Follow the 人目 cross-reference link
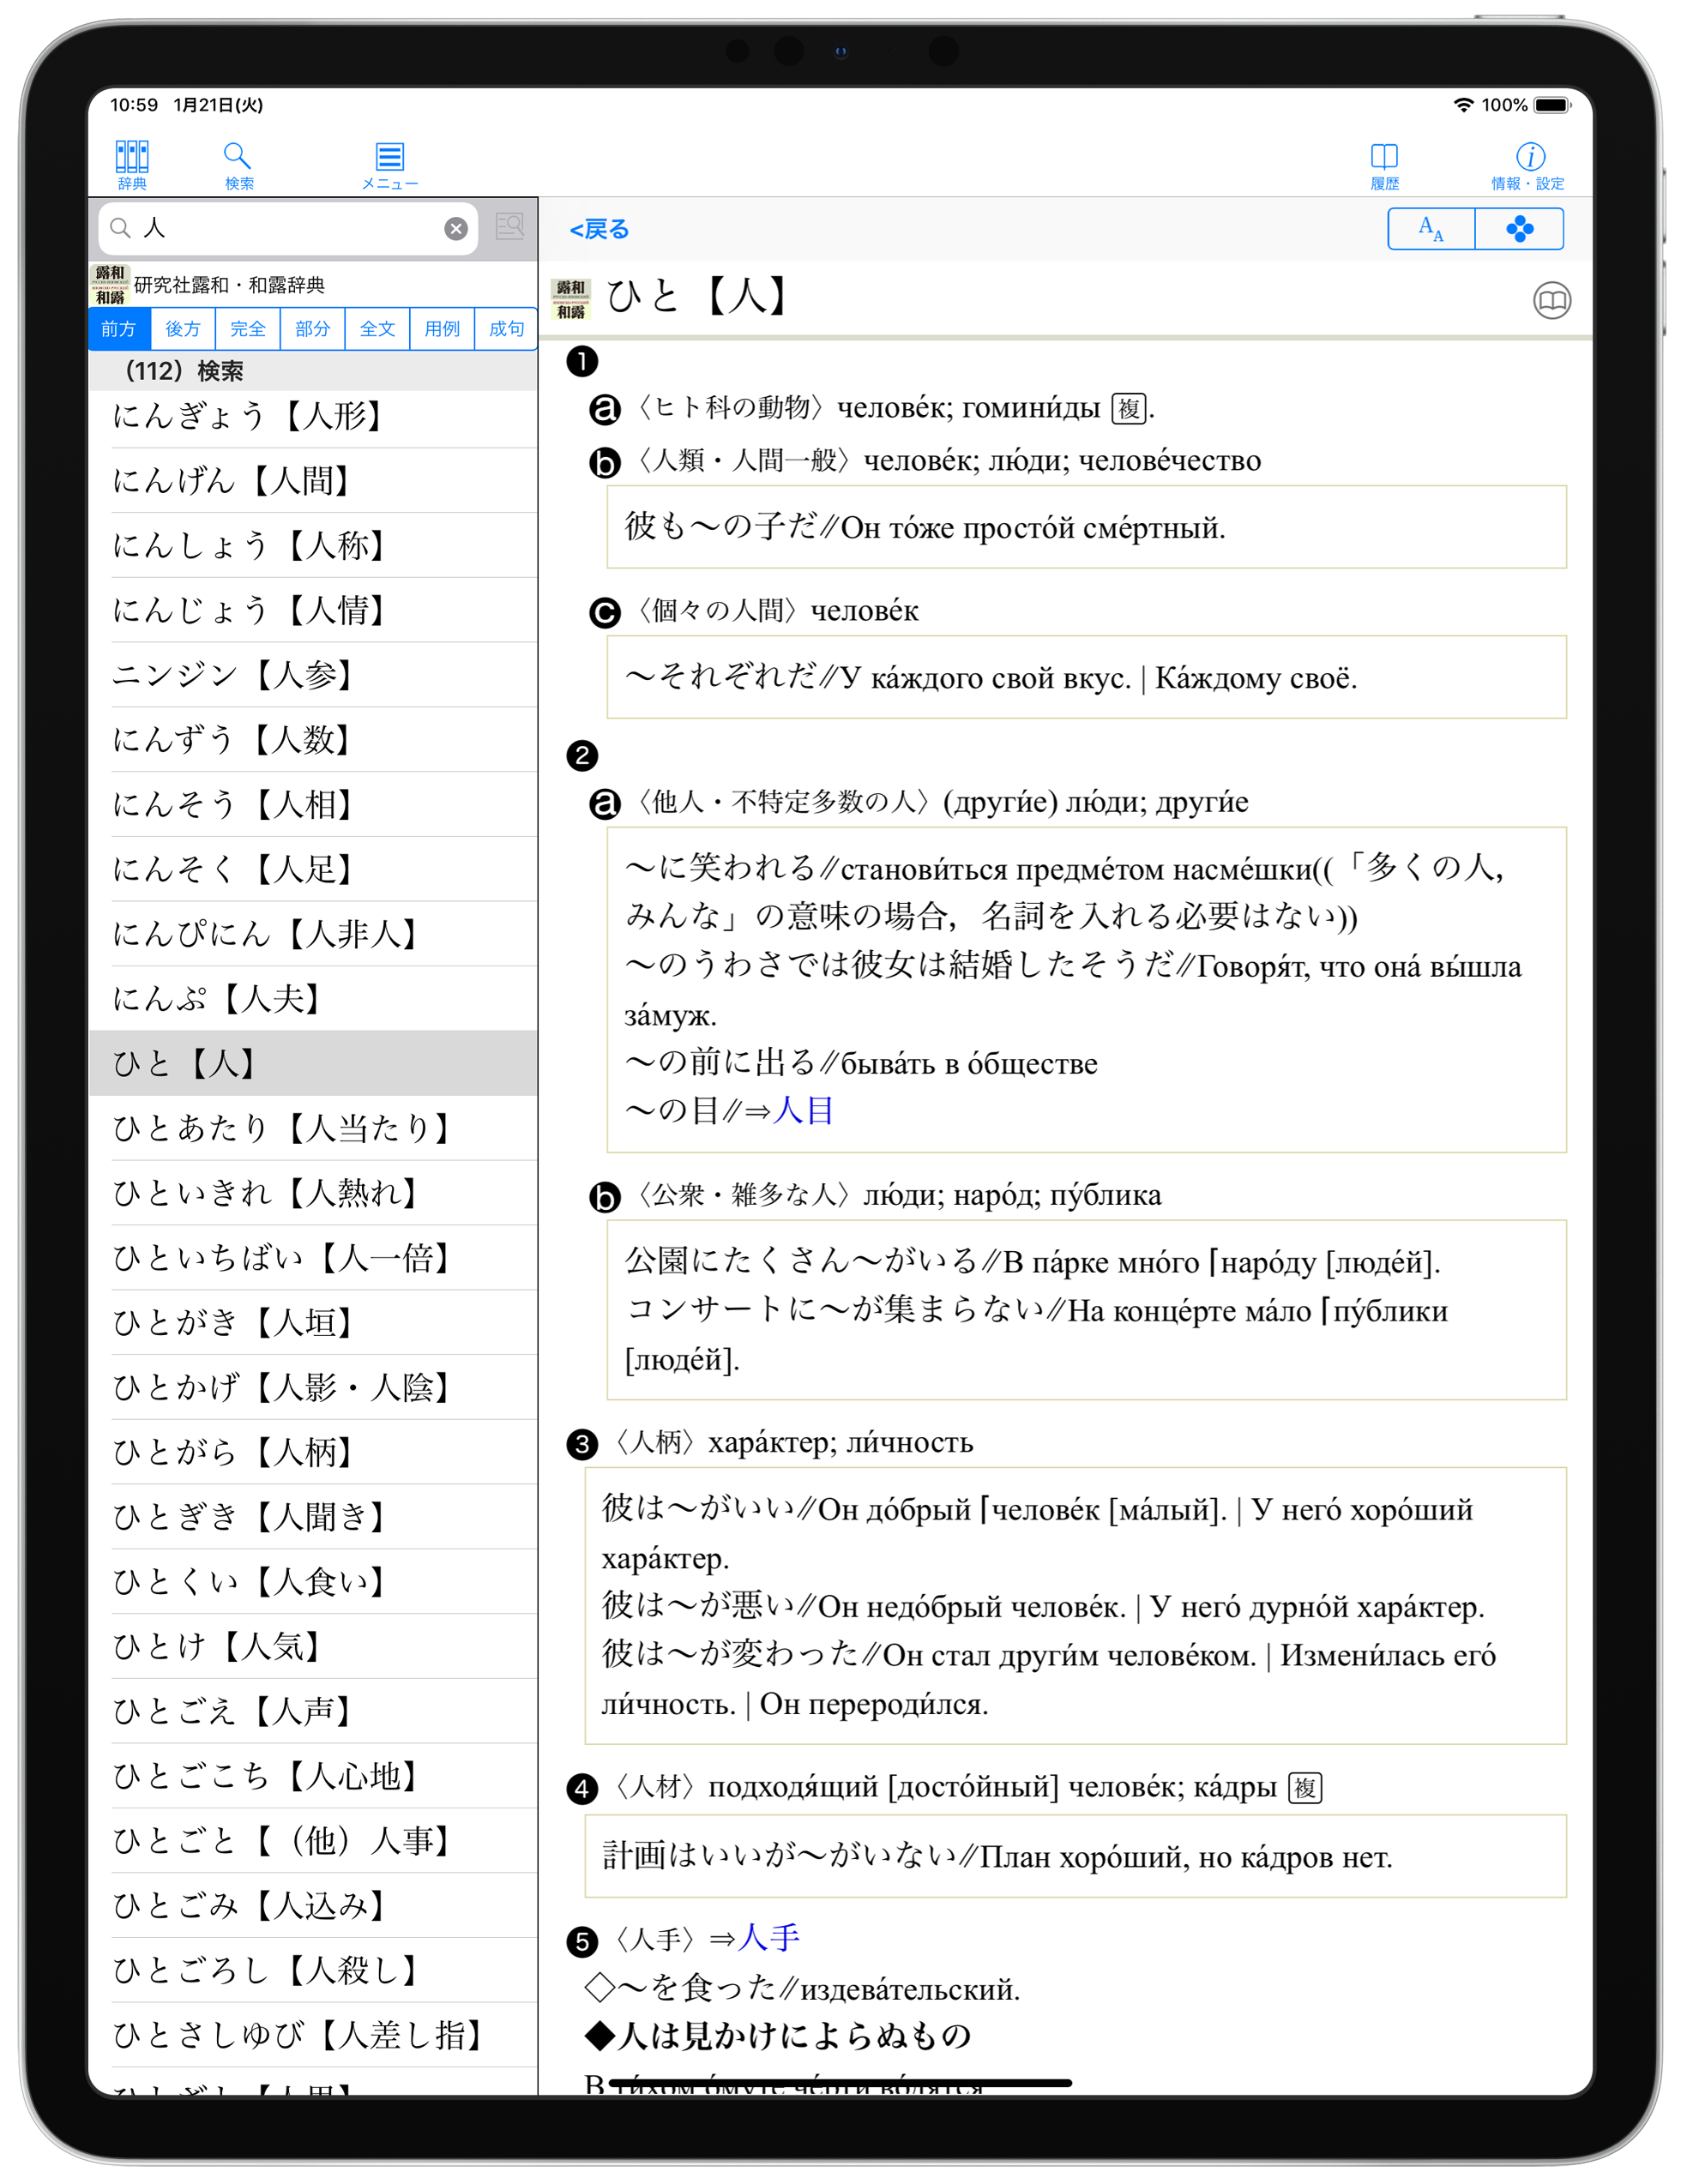This screenshot has height=2184, width=1681. [803, 1110]
